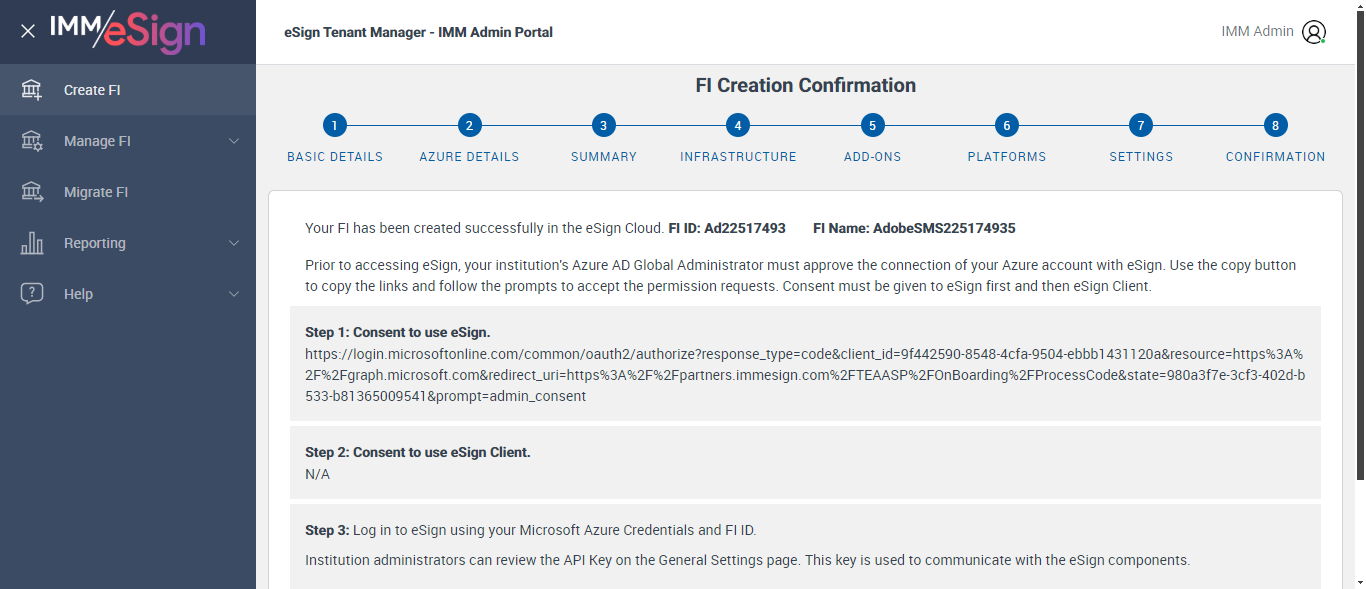Screen dimensions: 1366x589
Task: Select the Create FI menu item
Action: pyautogui.click(x=92, y=90)
